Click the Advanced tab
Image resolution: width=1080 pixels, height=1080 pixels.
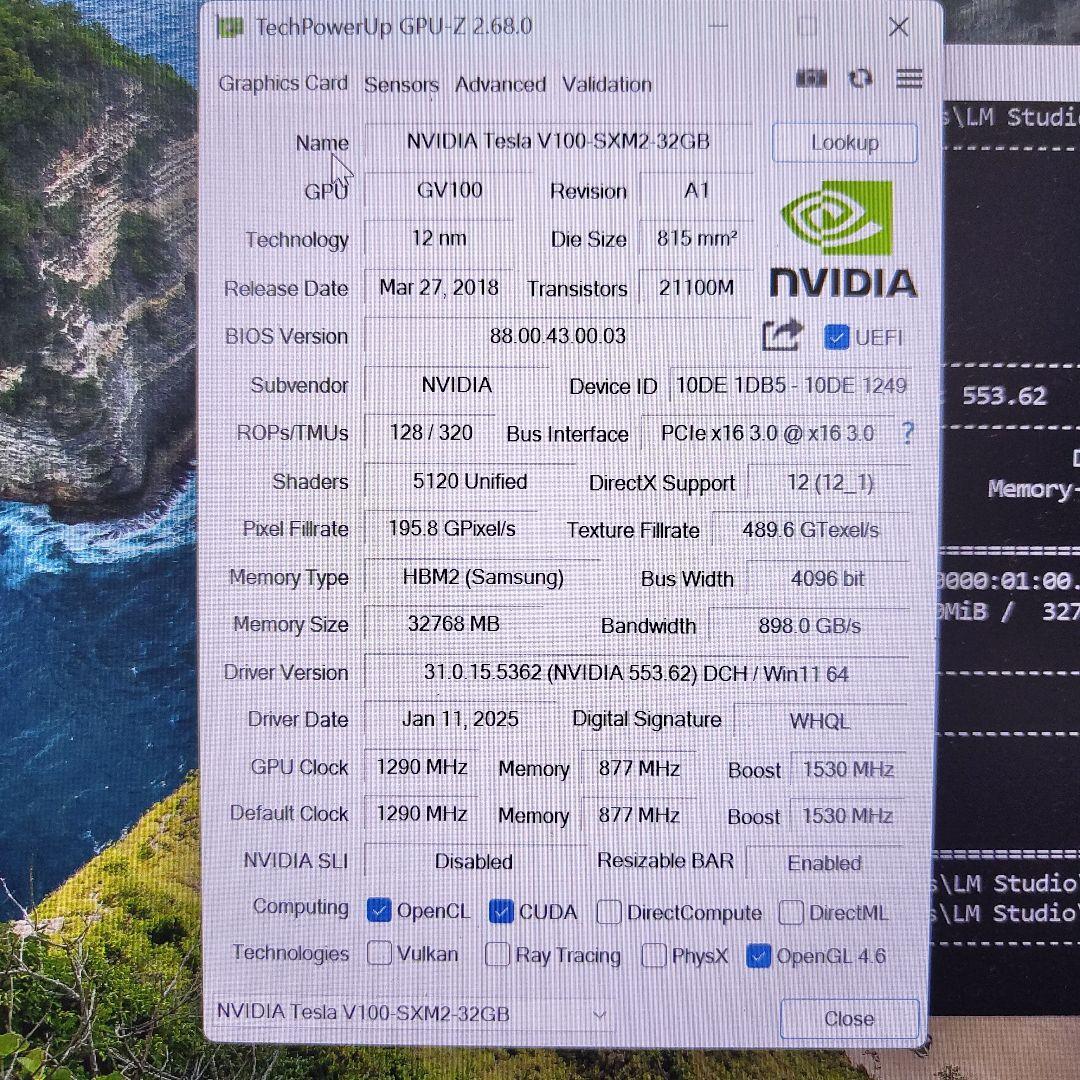[500, 85]
